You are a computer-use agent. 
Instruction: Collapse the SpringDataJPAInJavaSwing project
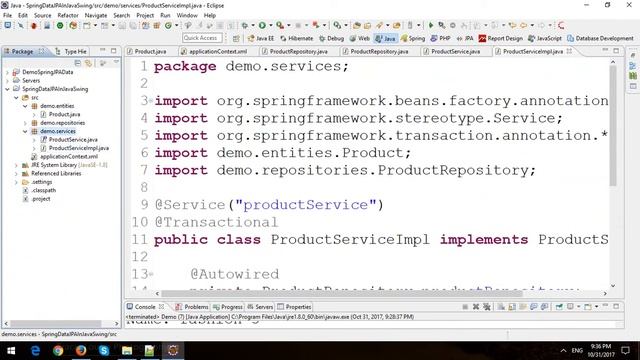(x=7, y=89)
